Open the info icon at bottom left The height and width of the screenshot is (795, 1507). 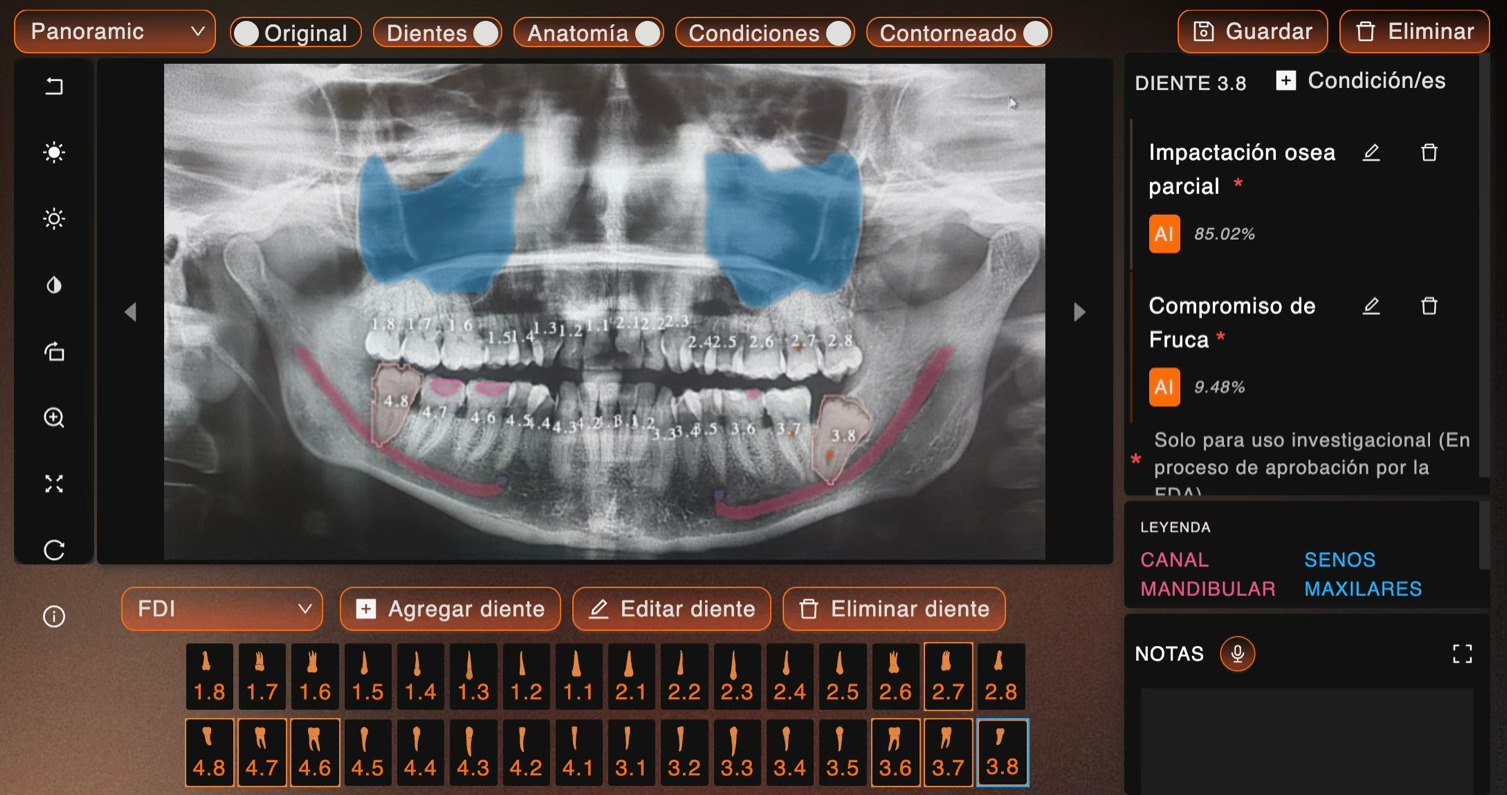[x=54, y=617]
